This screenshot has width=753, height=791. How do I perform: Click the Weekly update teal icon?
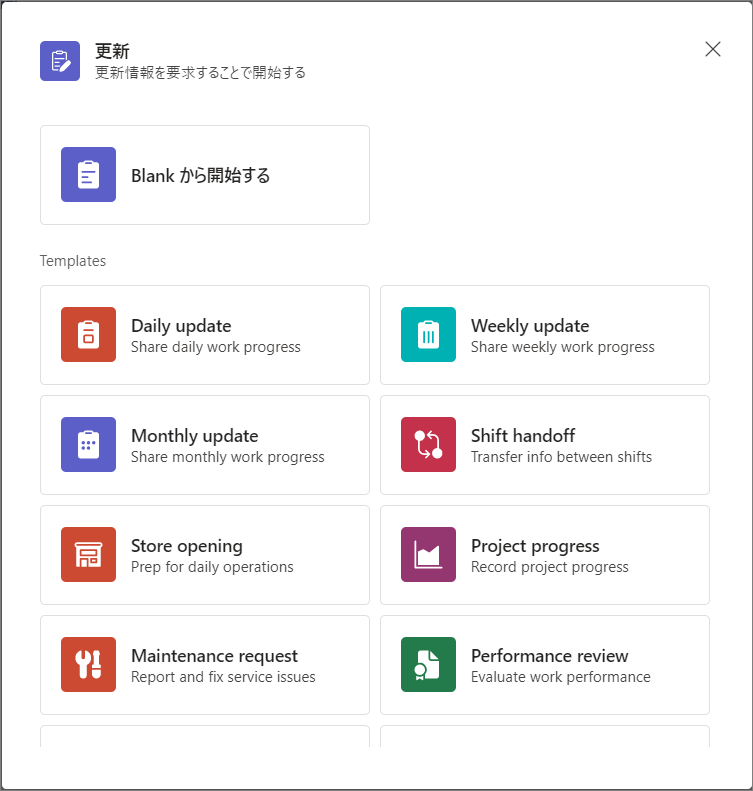pos(428,334)
